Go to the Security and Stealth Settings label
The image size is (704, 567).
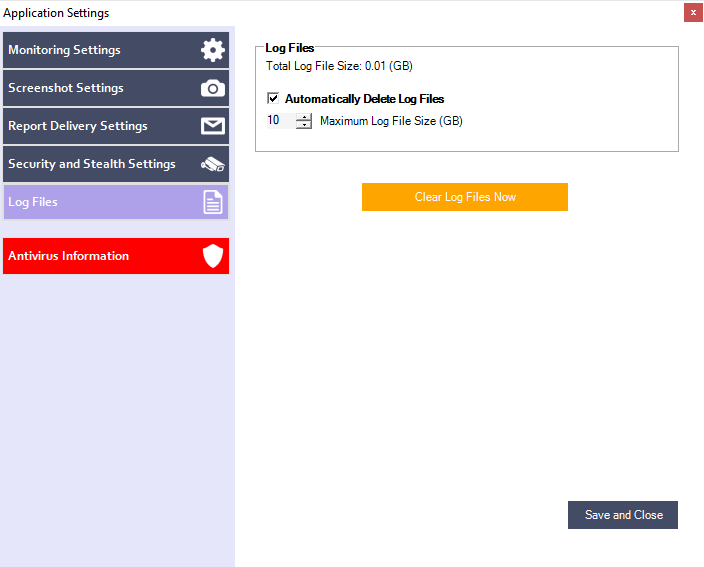tap(92, 164)
